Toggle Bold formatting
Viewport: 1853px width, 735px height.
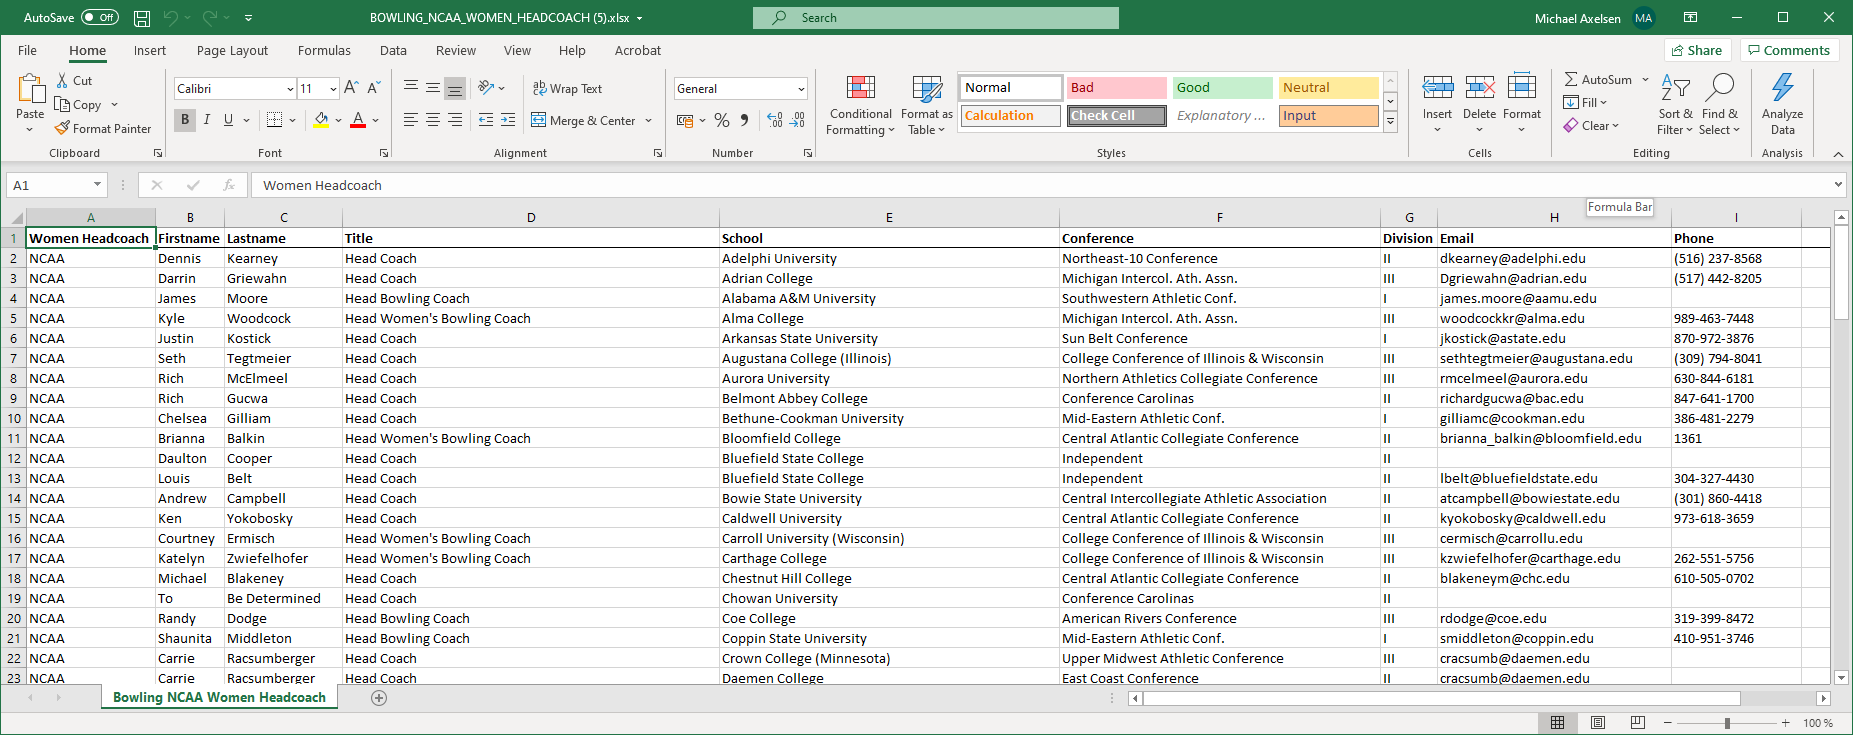(x=185, y=120)
